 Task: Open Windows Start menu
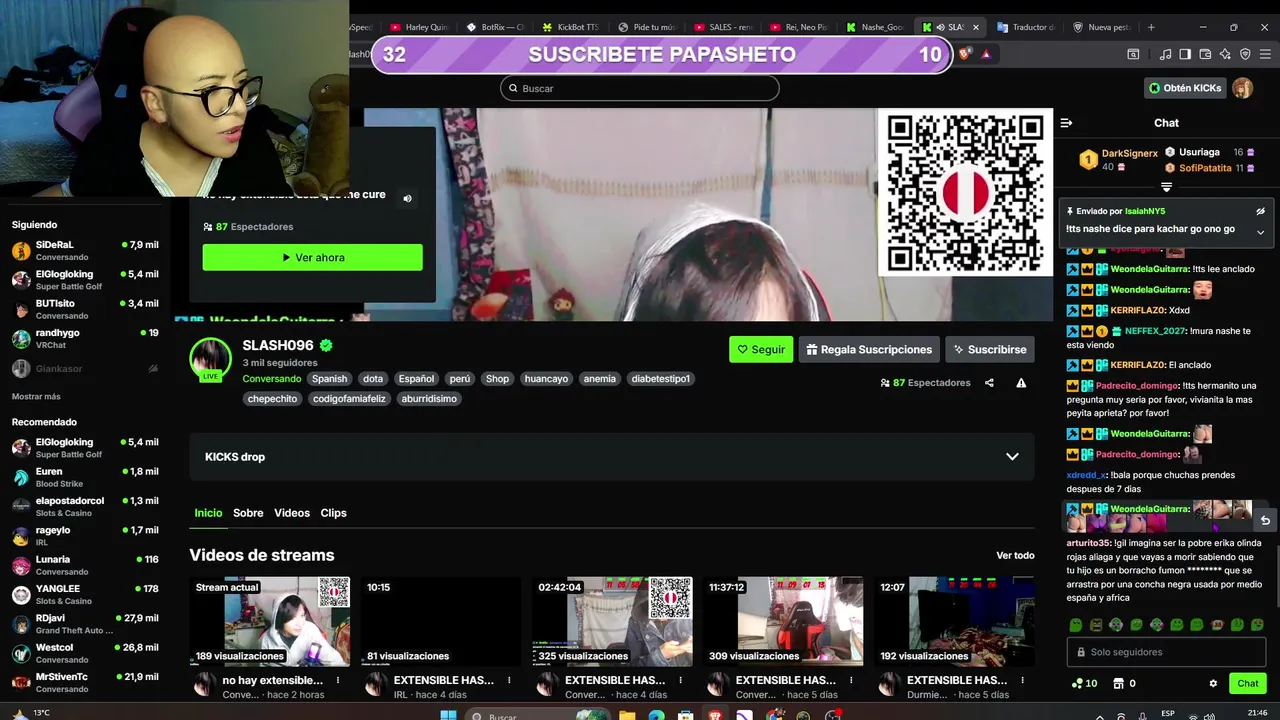pyautogui.click(x=448, y=714)
